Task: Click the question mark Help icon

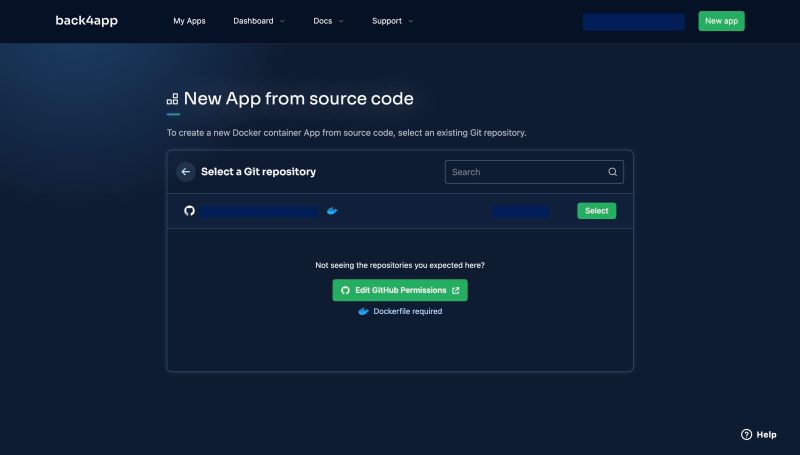Action: point(746,435)
